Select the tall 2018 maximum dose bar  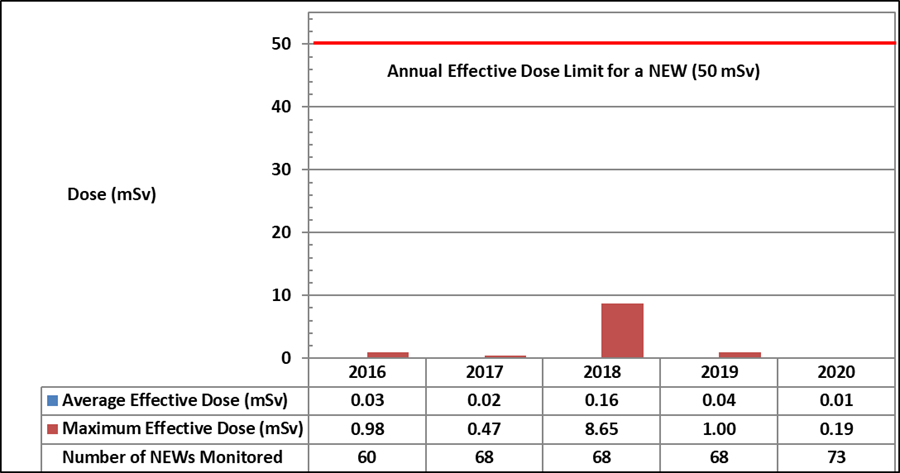(622, 330)
